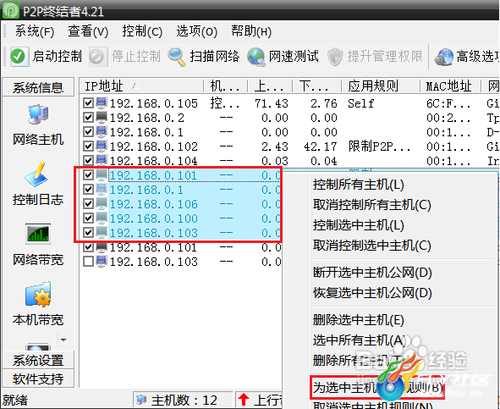The width and height of the screenshot is (500, 409).
Task: Sort by the 下... download column header
Action: pyautogui.click(x=317, y=86)
